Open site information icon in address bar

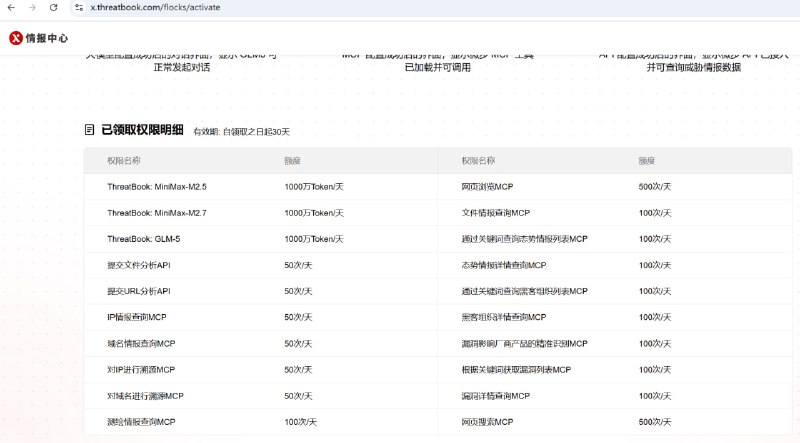[79, 8]
